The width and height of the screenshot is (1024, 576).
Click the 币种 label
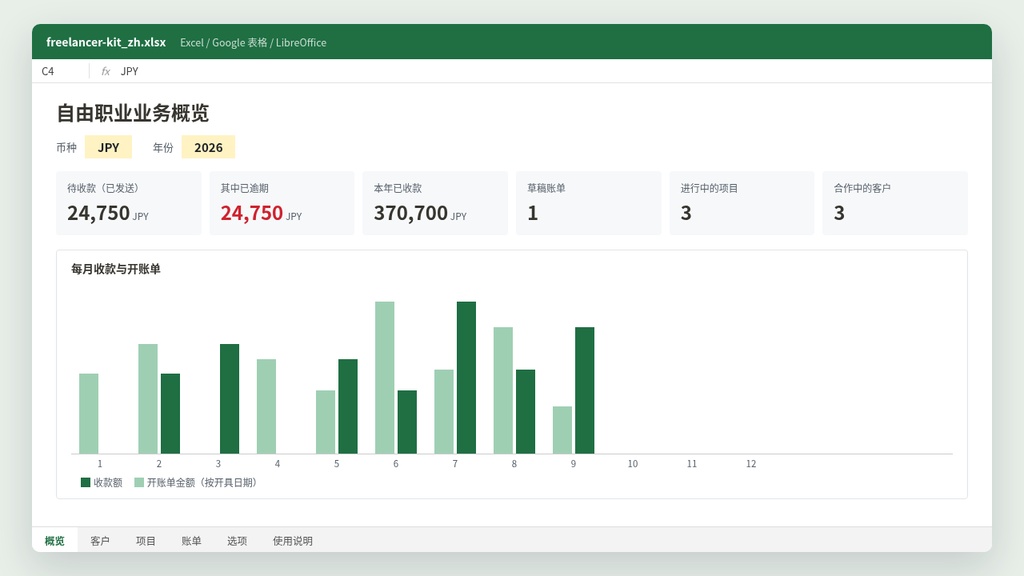tap(67, 148)
